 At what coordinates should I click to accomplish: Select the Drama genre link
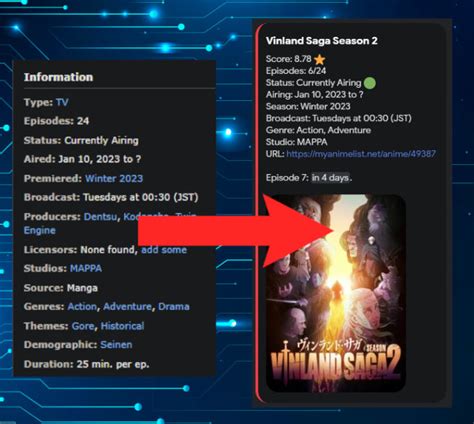[x=174, y=307]
